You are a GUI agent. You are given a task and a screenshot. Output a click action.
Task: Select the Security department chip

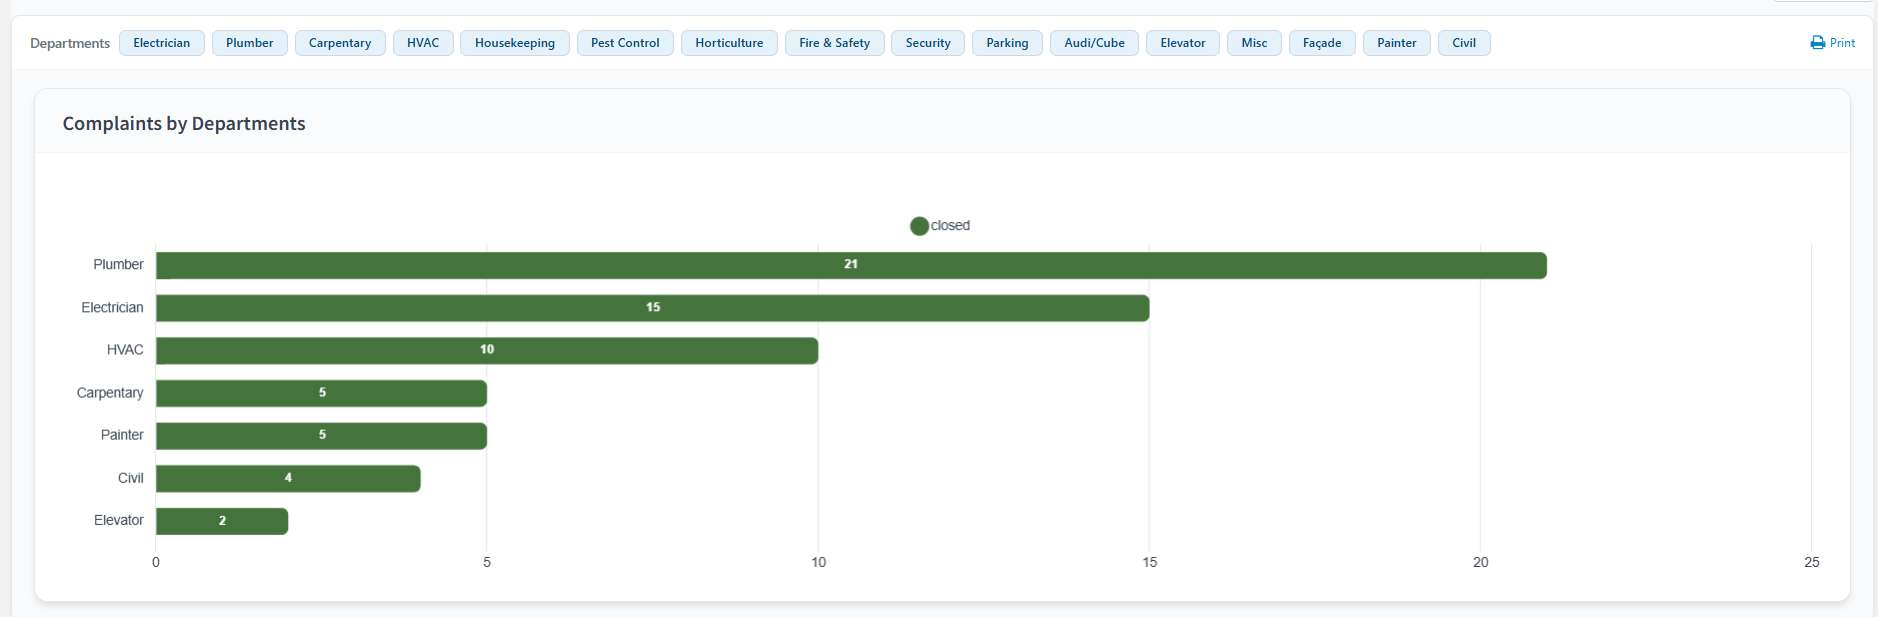(928, 43)
